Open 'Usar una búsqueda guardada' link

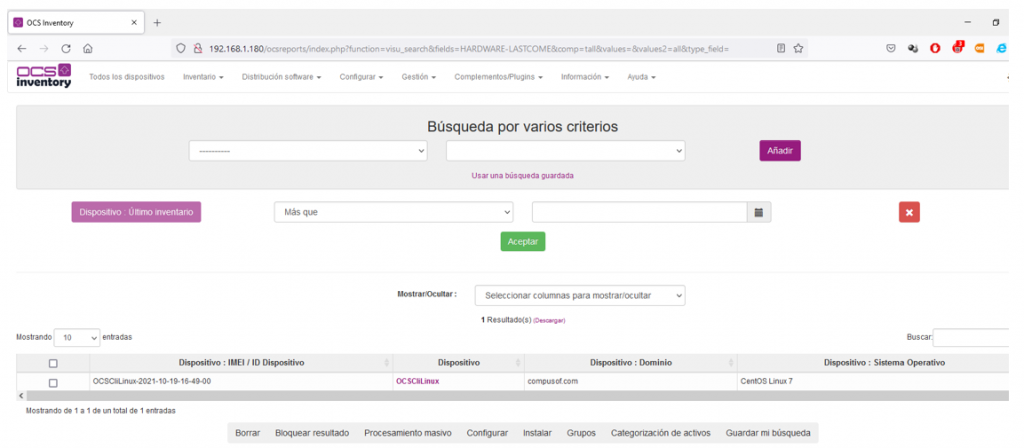pyautogui.click(x=522, y=176)
